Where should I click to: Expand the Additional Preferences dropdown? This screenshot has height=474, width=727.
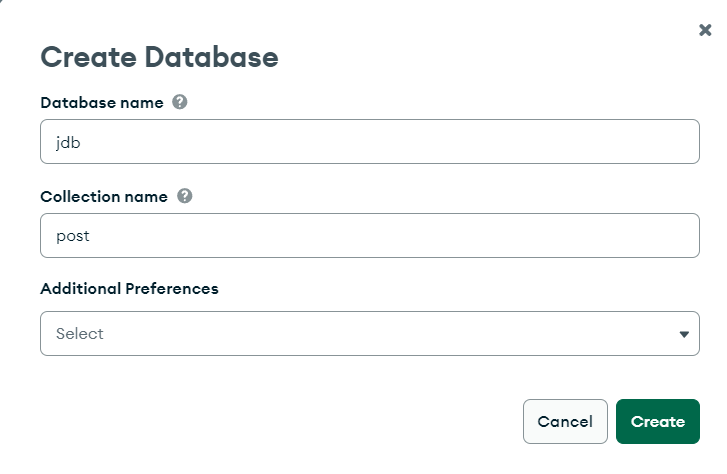tap(370, 333)
